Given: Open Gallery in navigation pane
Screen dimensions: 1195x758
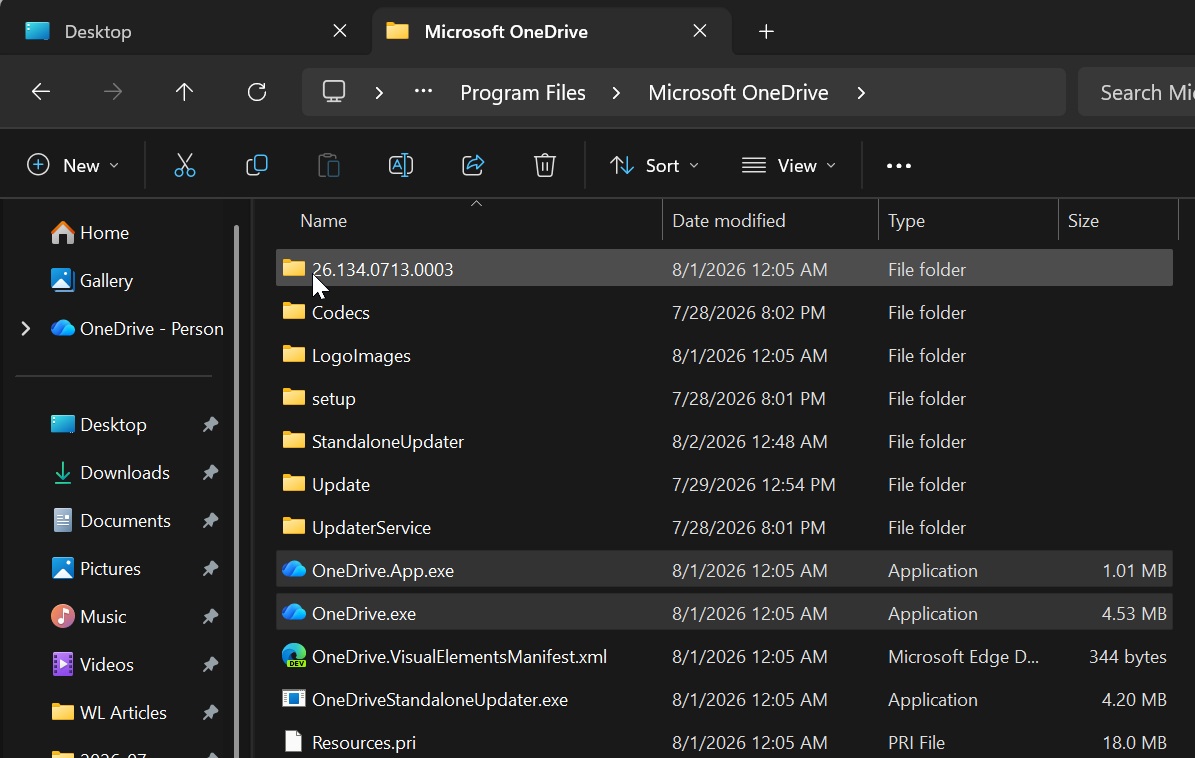Looking at the screenshot, I should click(91, 280).
